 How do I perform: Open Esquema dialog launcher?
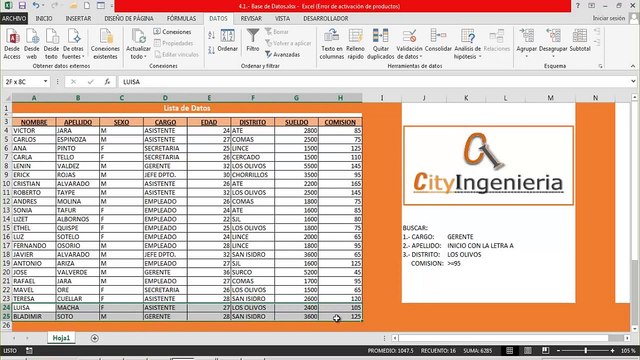pyautogui.click(x=600, y=66)
